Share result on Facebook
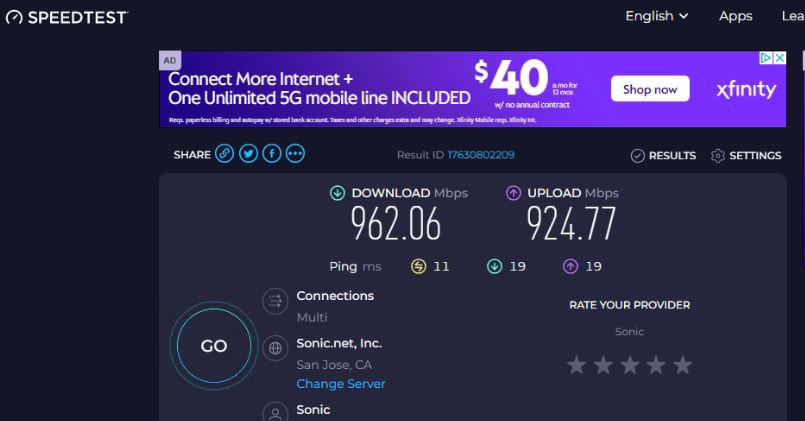The height and width of the screenshot is (421, 805). 271,154
